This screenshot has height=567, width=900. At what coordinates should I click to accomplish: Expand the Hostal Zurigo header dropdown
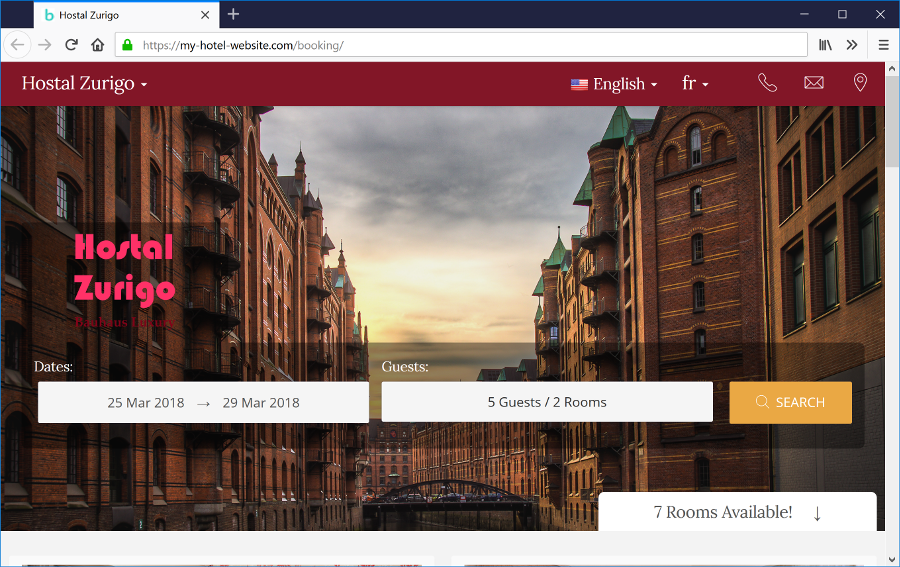(84, 84)
